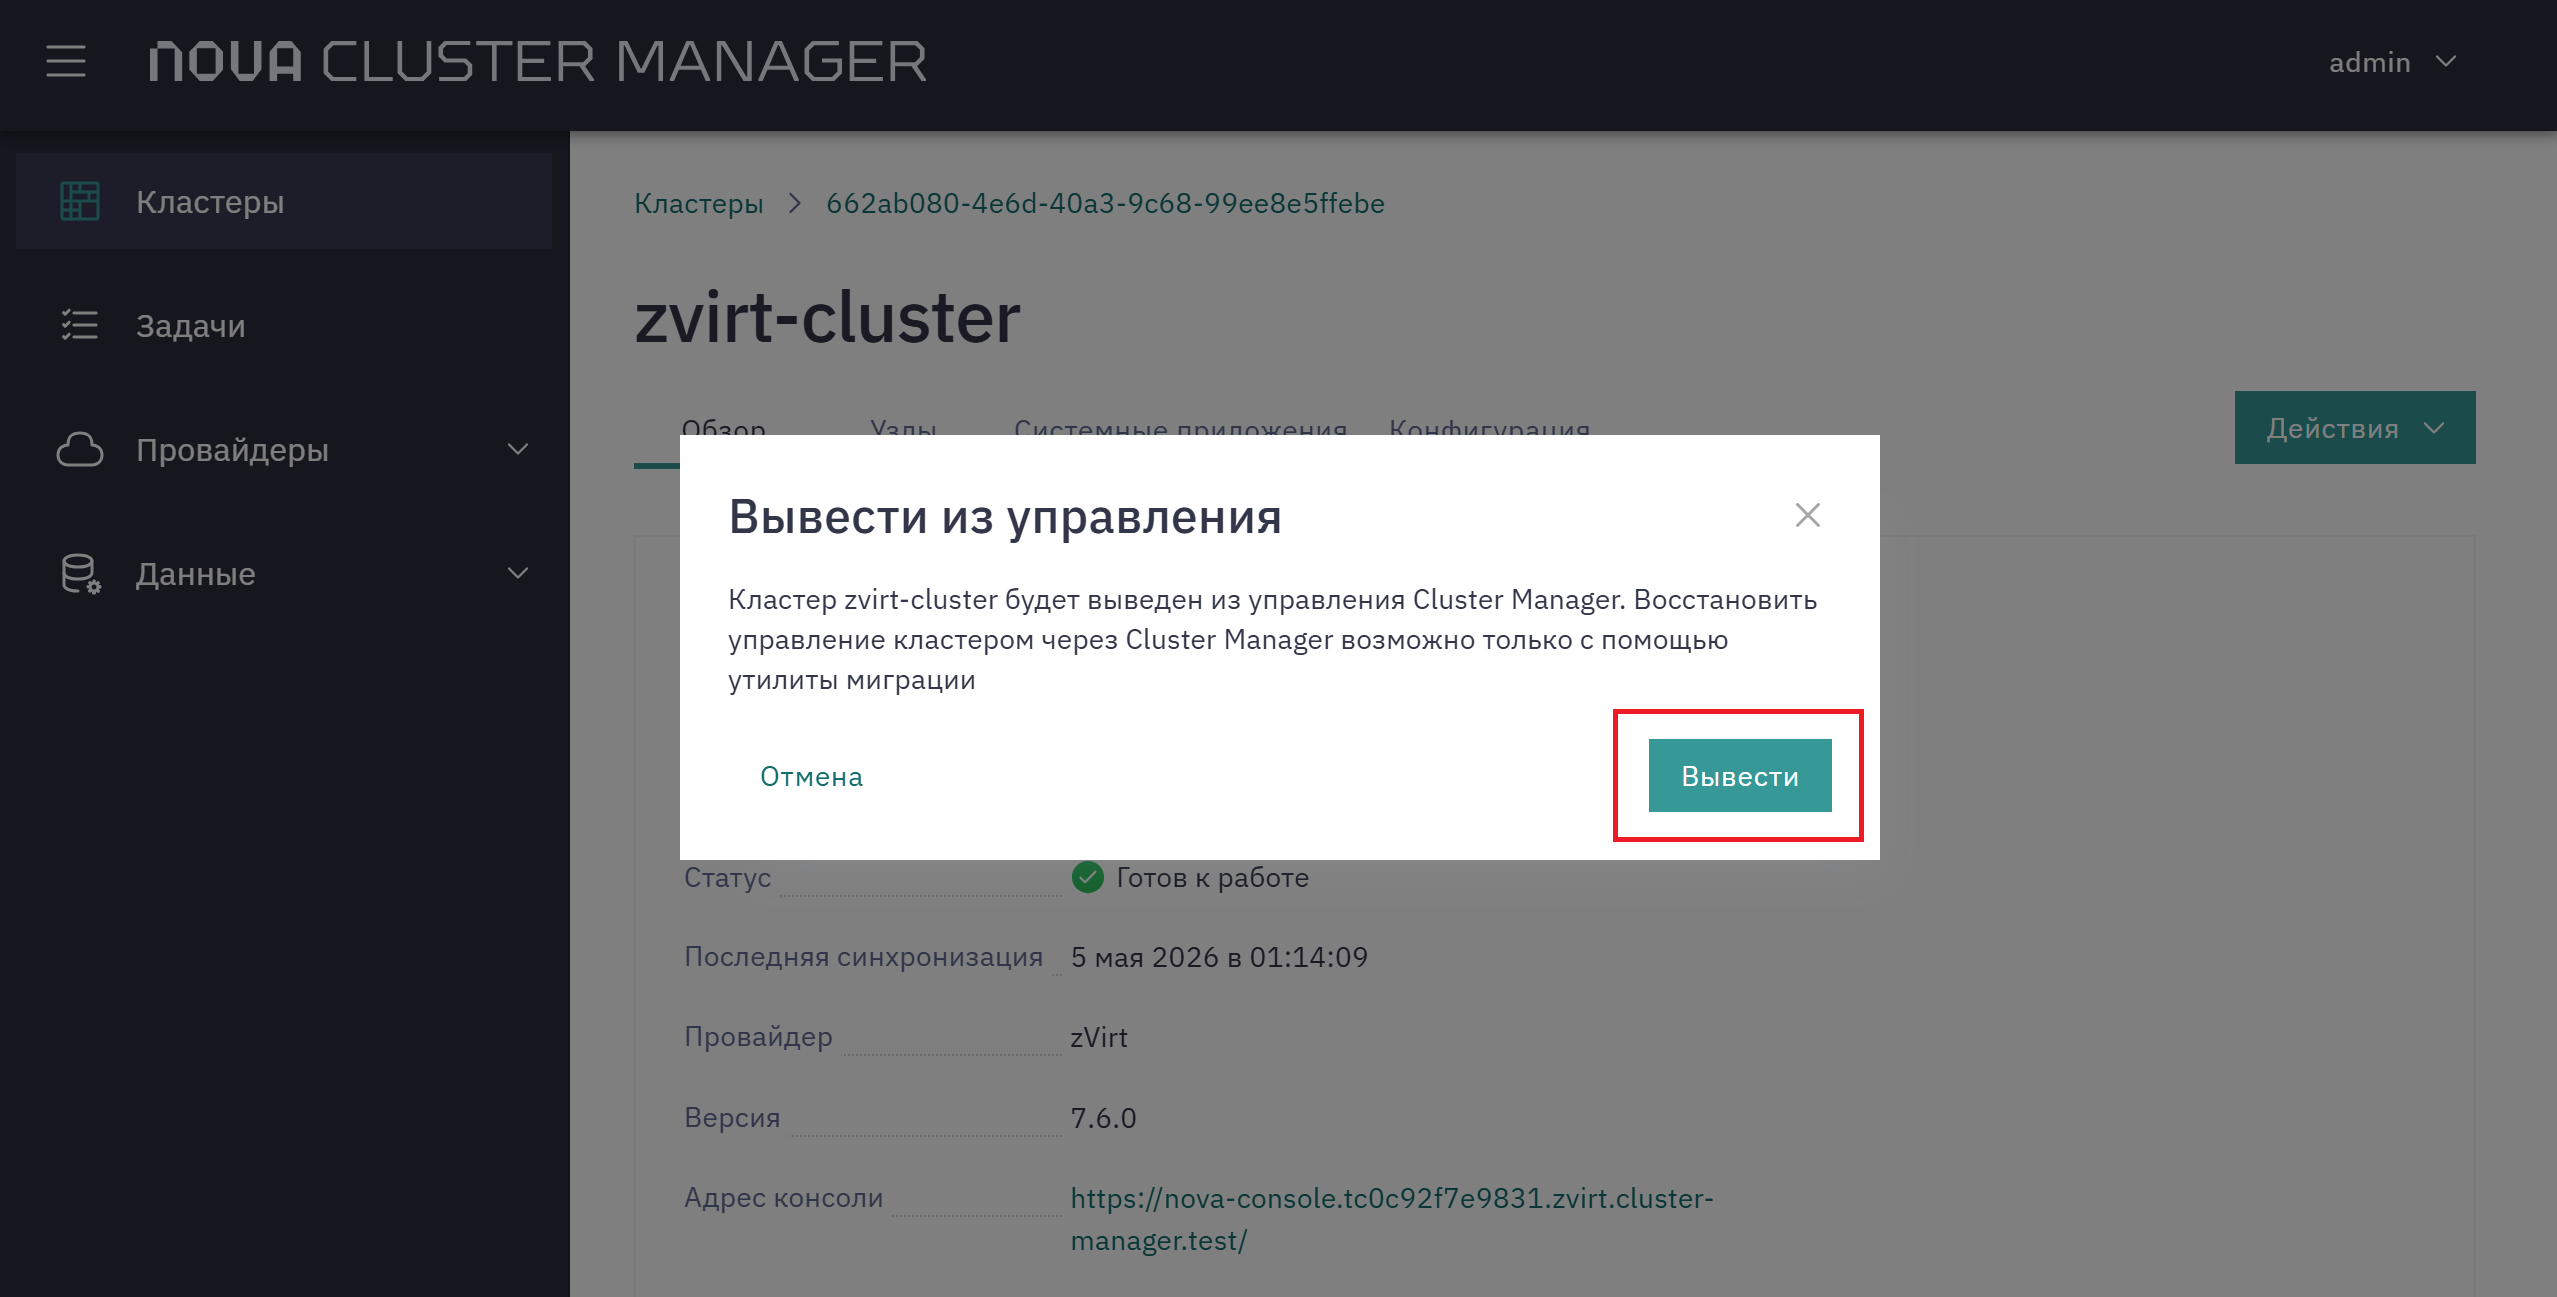The width and height of the screenshot is (2557, 1297).
Task: Switch to the Конфигурация tab
Action: [x=1489, y=428]
